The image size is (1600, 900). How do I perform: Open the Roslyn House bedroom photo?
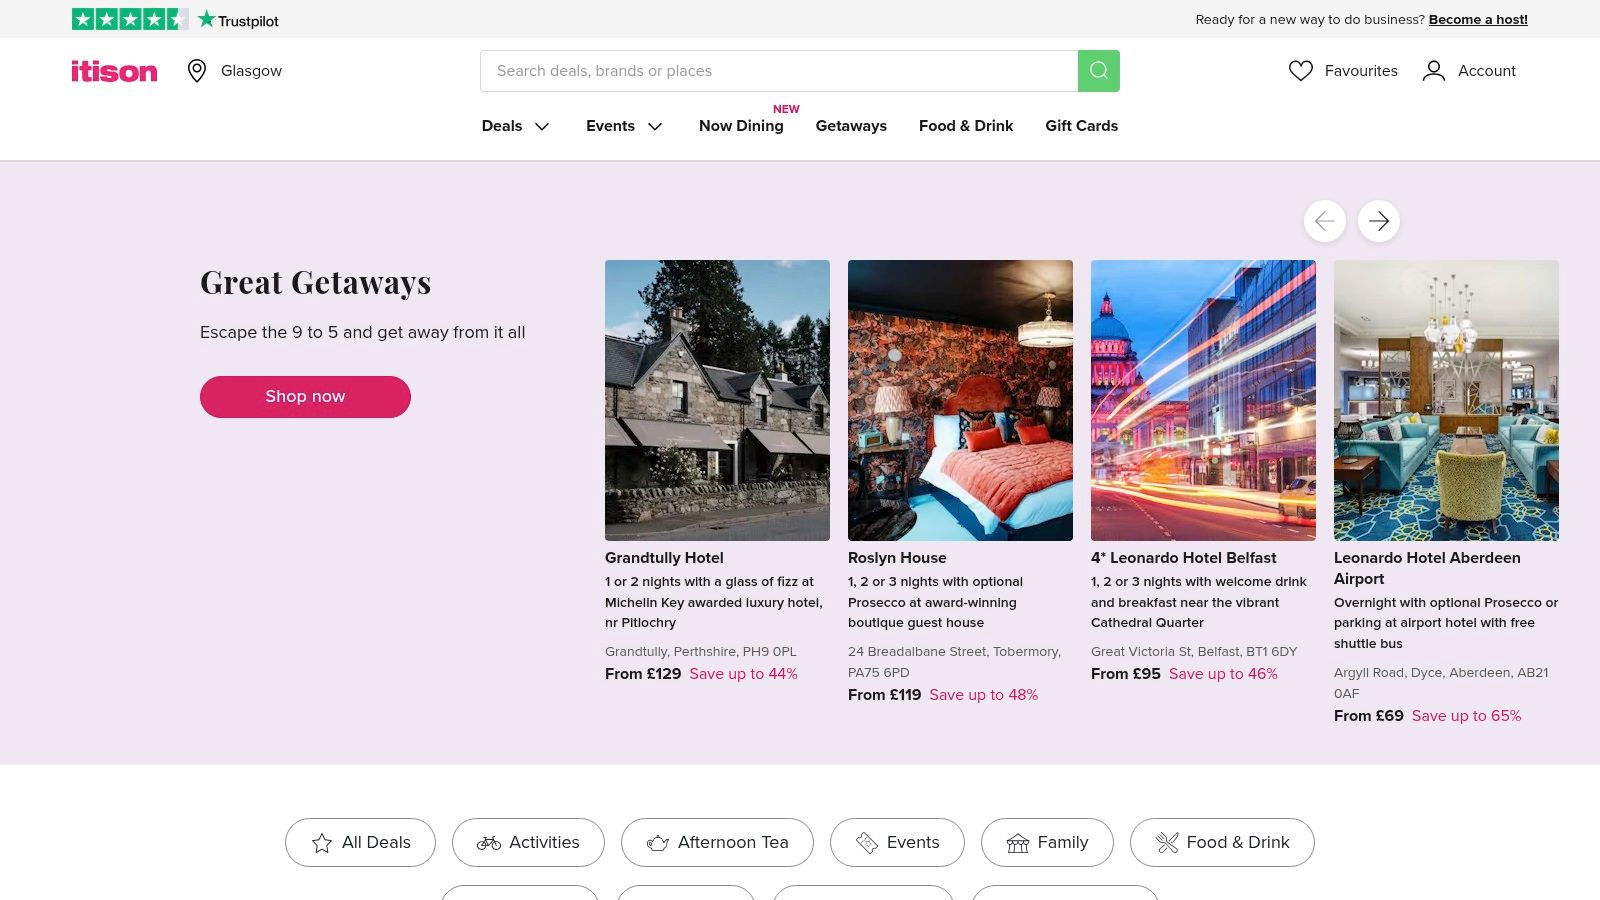960,400
